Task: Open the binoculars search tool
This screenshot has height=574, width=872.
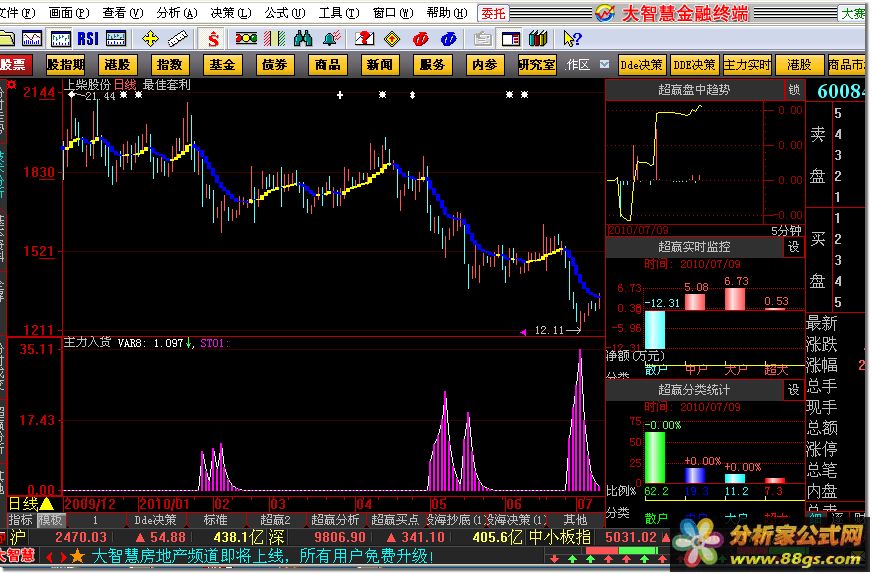Action: [x=303, y=38]
